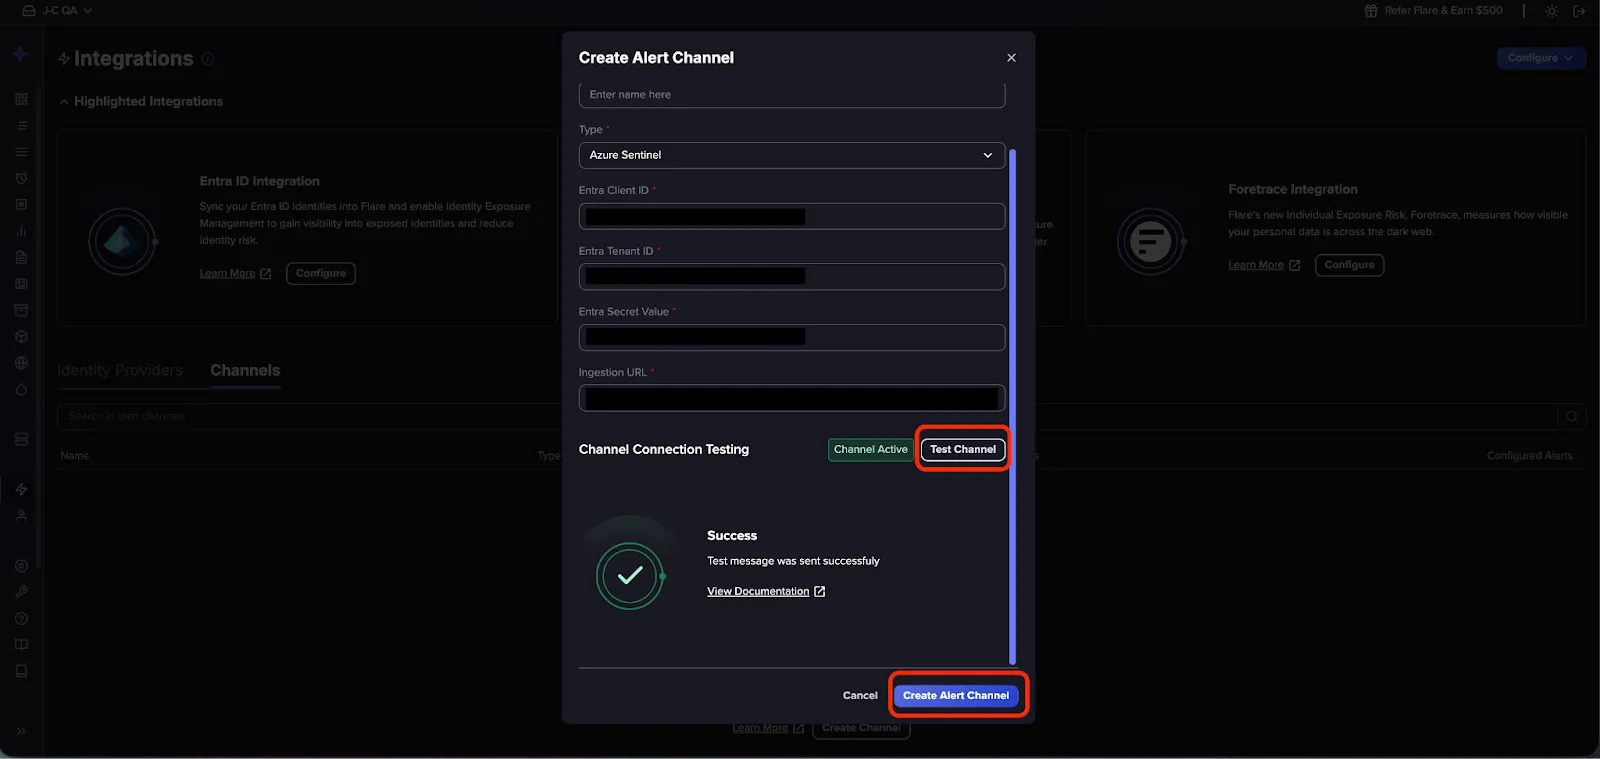The height and width of the screenshot is (759, 1600).
Task: Open the four-squares dashboard icon in sidebar
Action: tap(21, 99)
